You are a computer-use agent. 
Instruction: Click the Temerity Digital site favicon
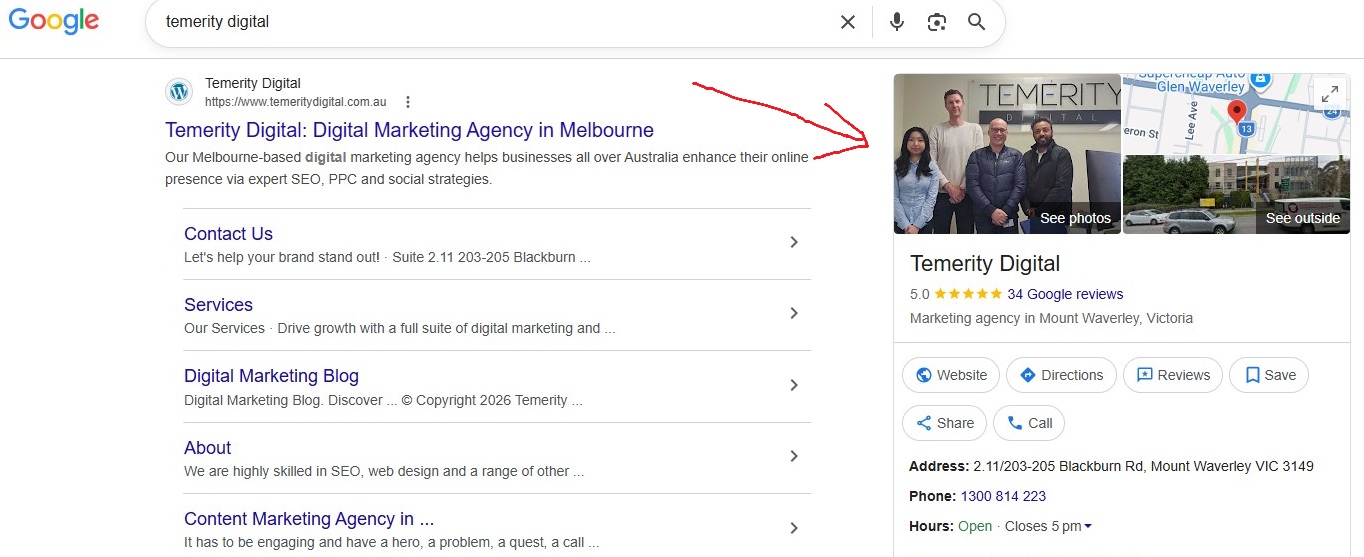click(x=179, y=92)
